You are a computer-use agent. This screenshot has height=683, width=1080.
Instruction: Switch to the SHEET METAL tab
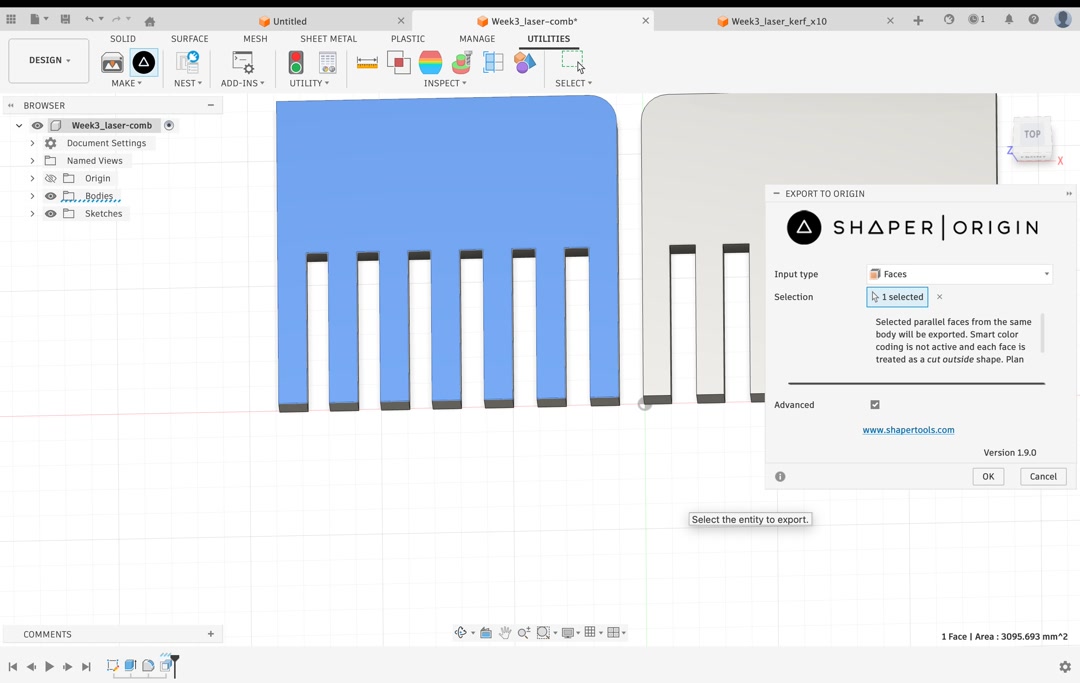point(329,39)
